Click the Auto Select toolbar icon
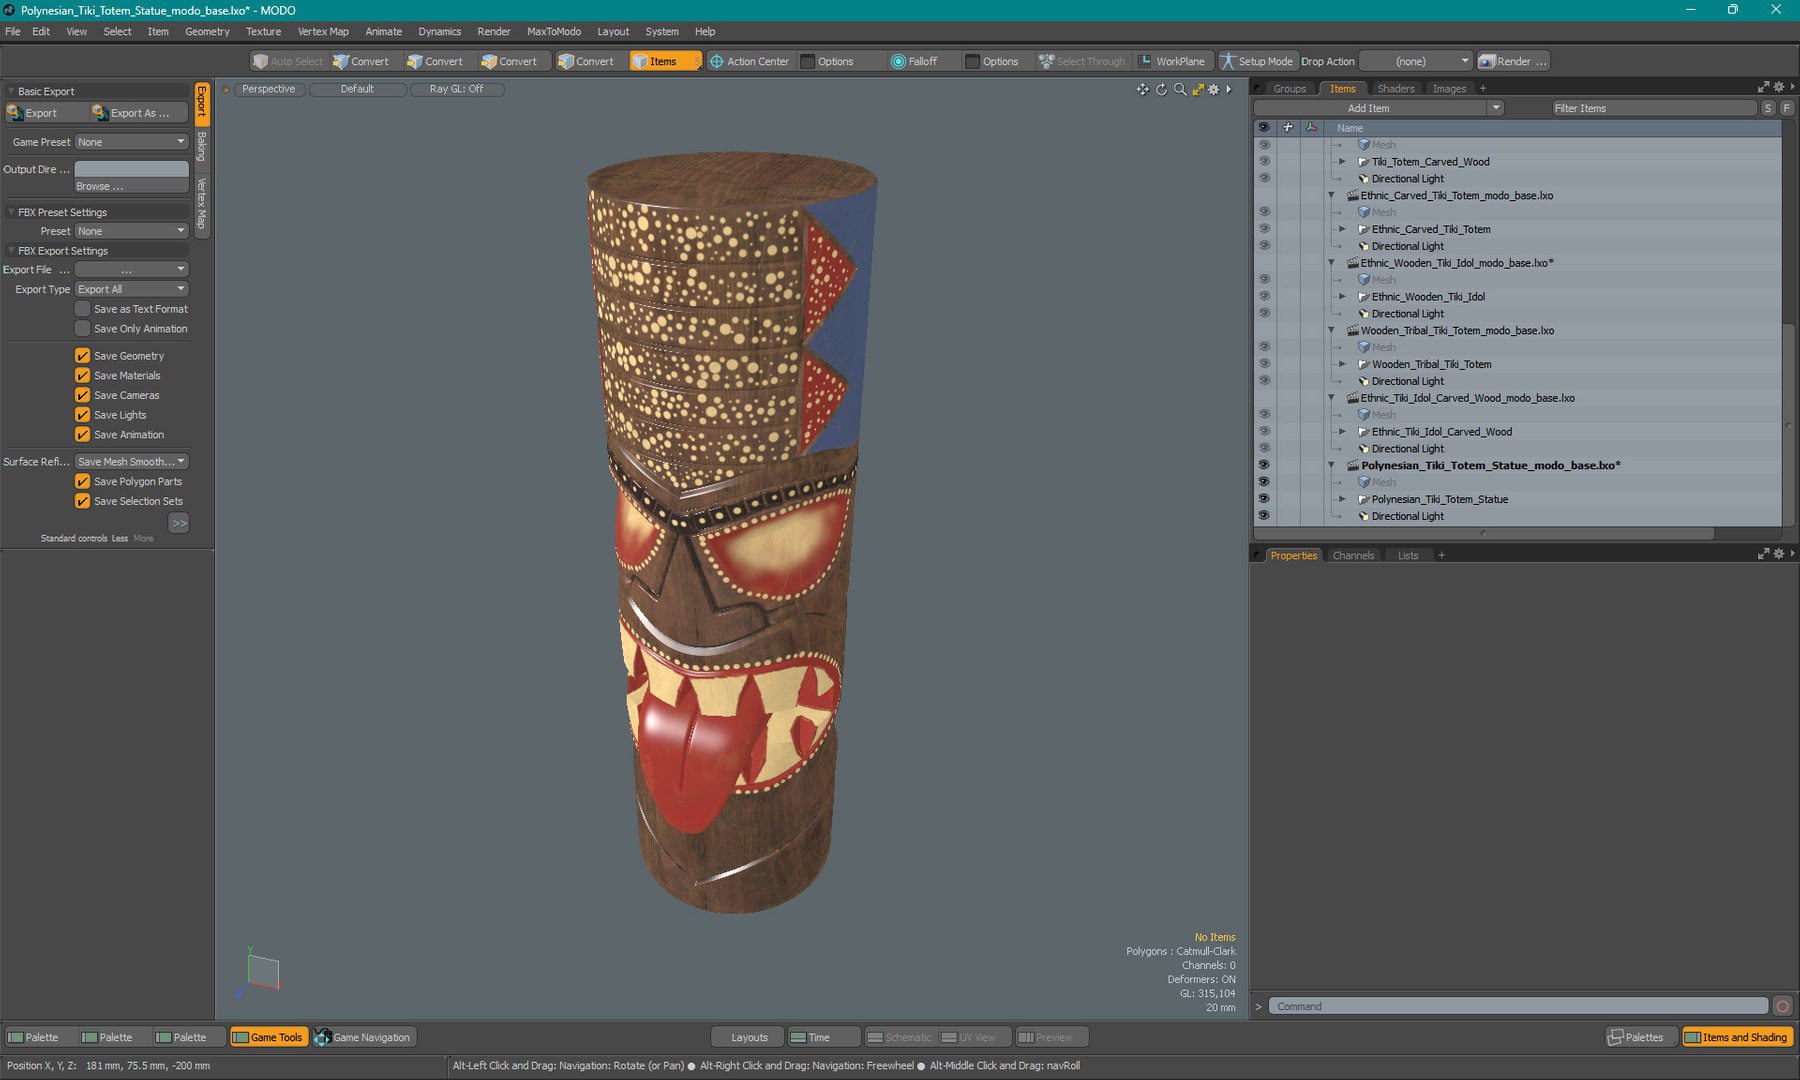Screen dimensions: 1800x1080 (x=288, y=61)
